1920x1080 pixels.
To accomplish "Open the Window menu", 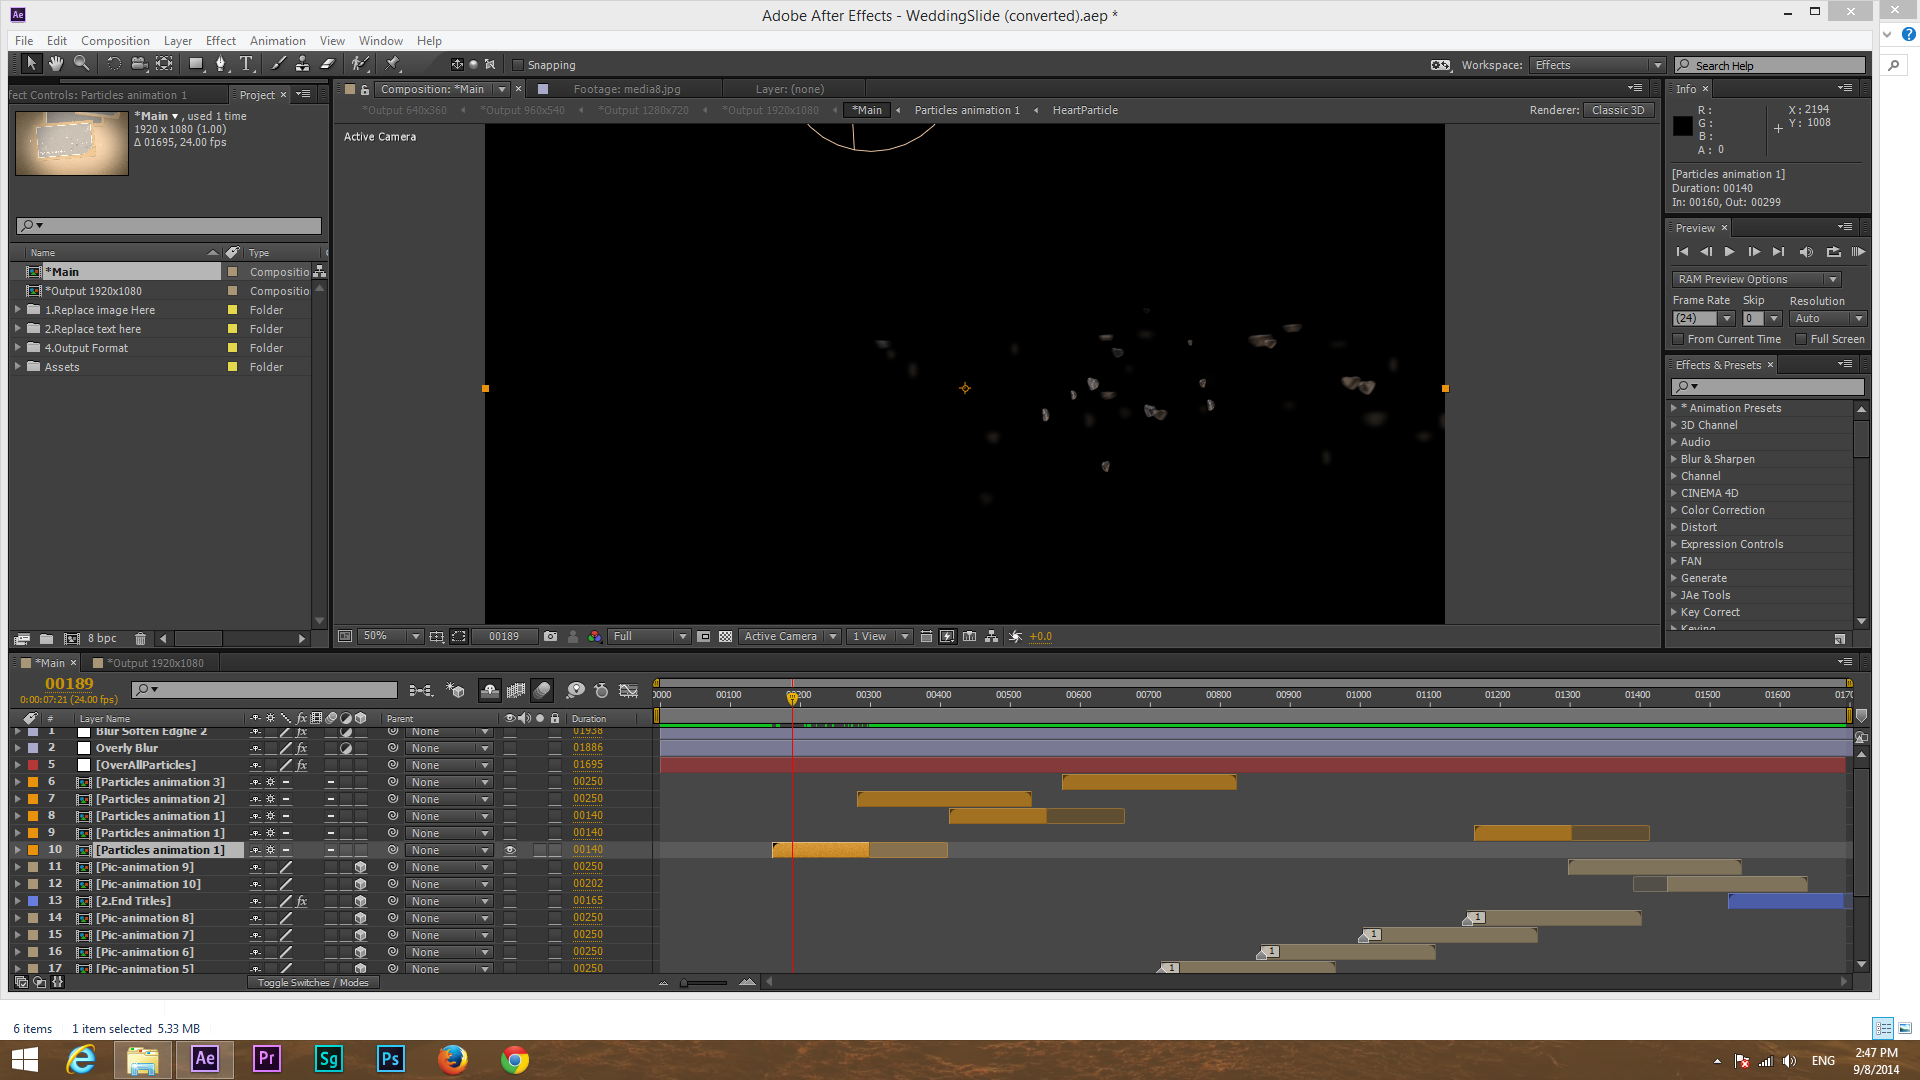I will point(380,41).
